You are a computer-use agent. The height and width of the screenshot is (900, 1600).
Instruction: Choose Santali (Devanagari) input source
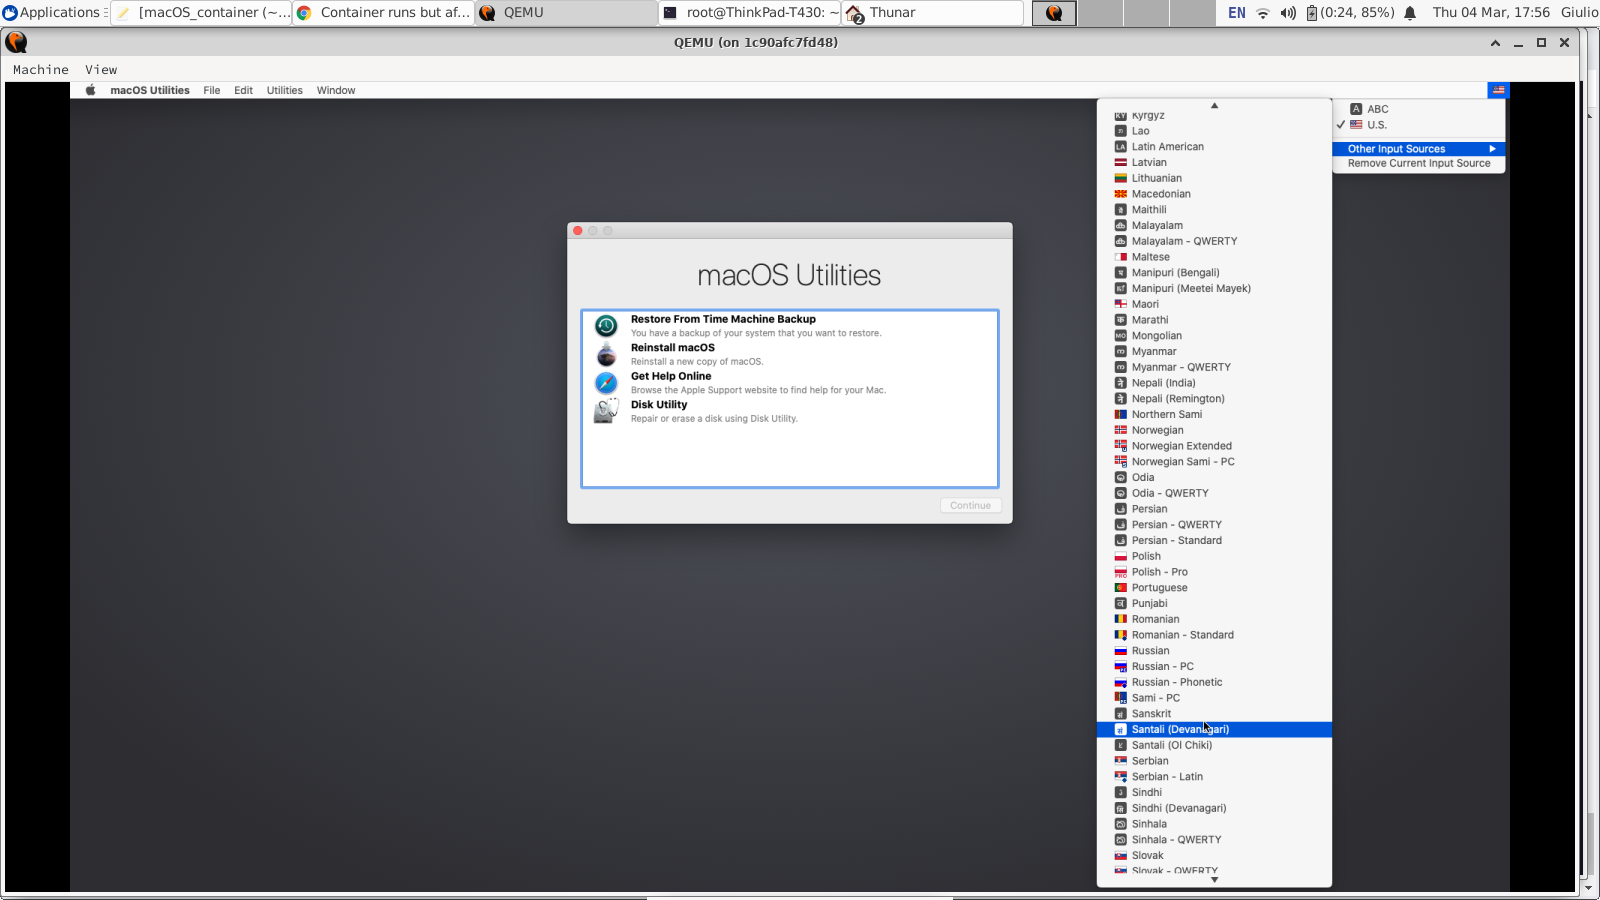click(x=1214, y=730)
